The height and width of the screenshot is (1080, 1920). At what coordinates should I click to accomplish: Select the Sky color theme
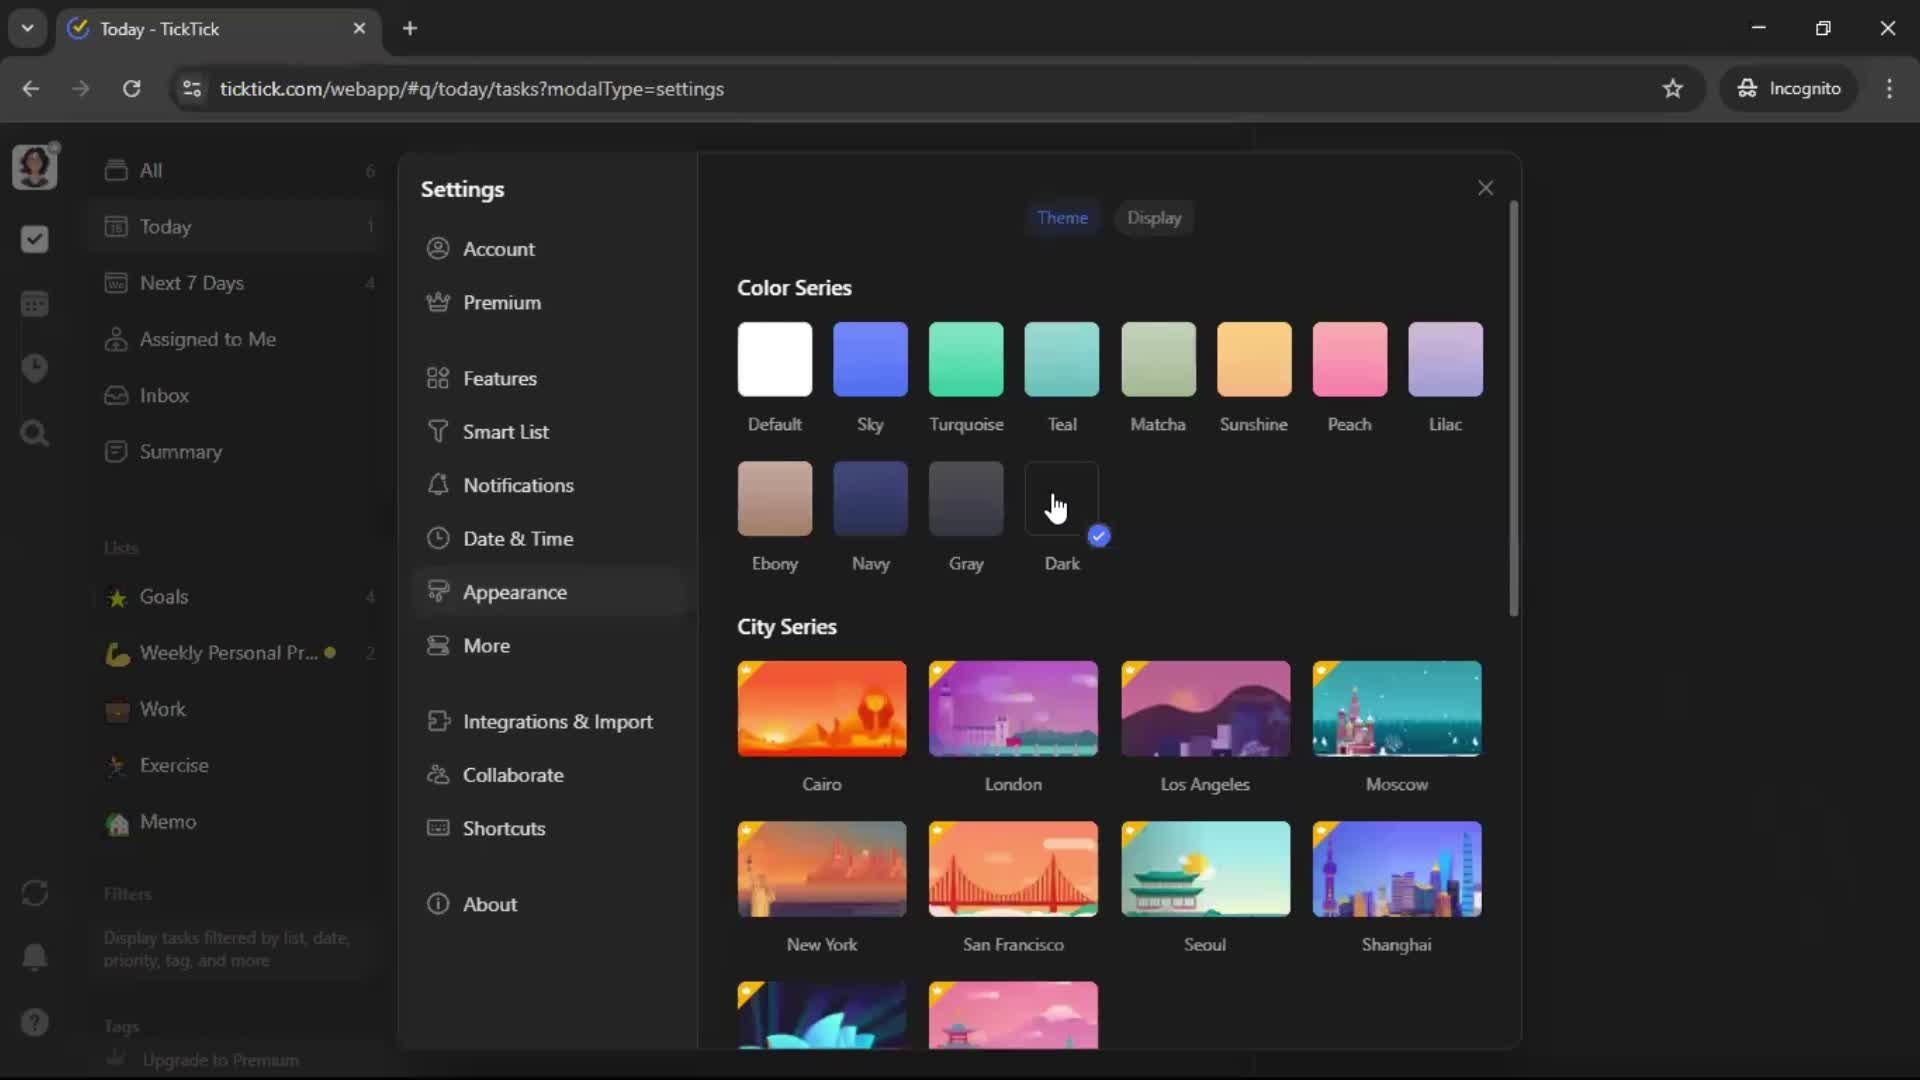coord(870,359)
